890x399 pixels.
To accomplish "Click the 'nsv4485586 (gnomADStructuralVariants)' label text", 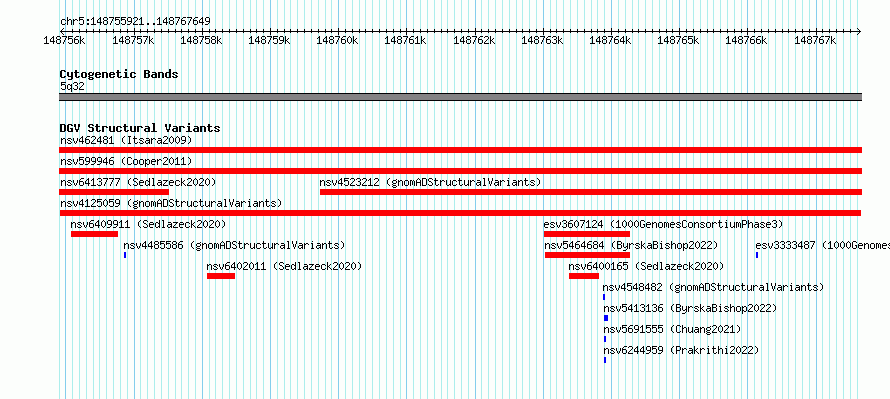I will click(234, 245).
